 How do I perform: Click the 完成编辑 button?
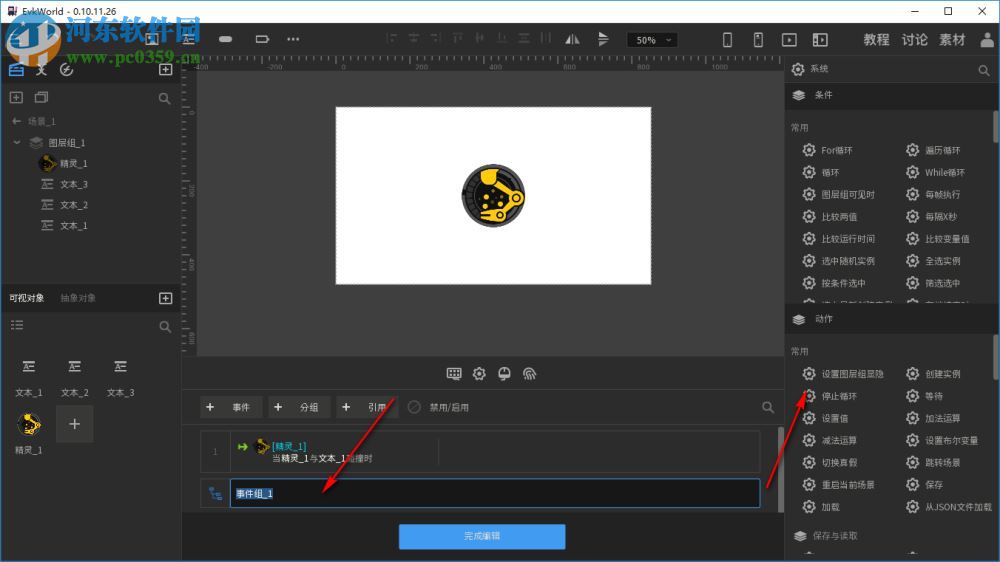point(482,537)
